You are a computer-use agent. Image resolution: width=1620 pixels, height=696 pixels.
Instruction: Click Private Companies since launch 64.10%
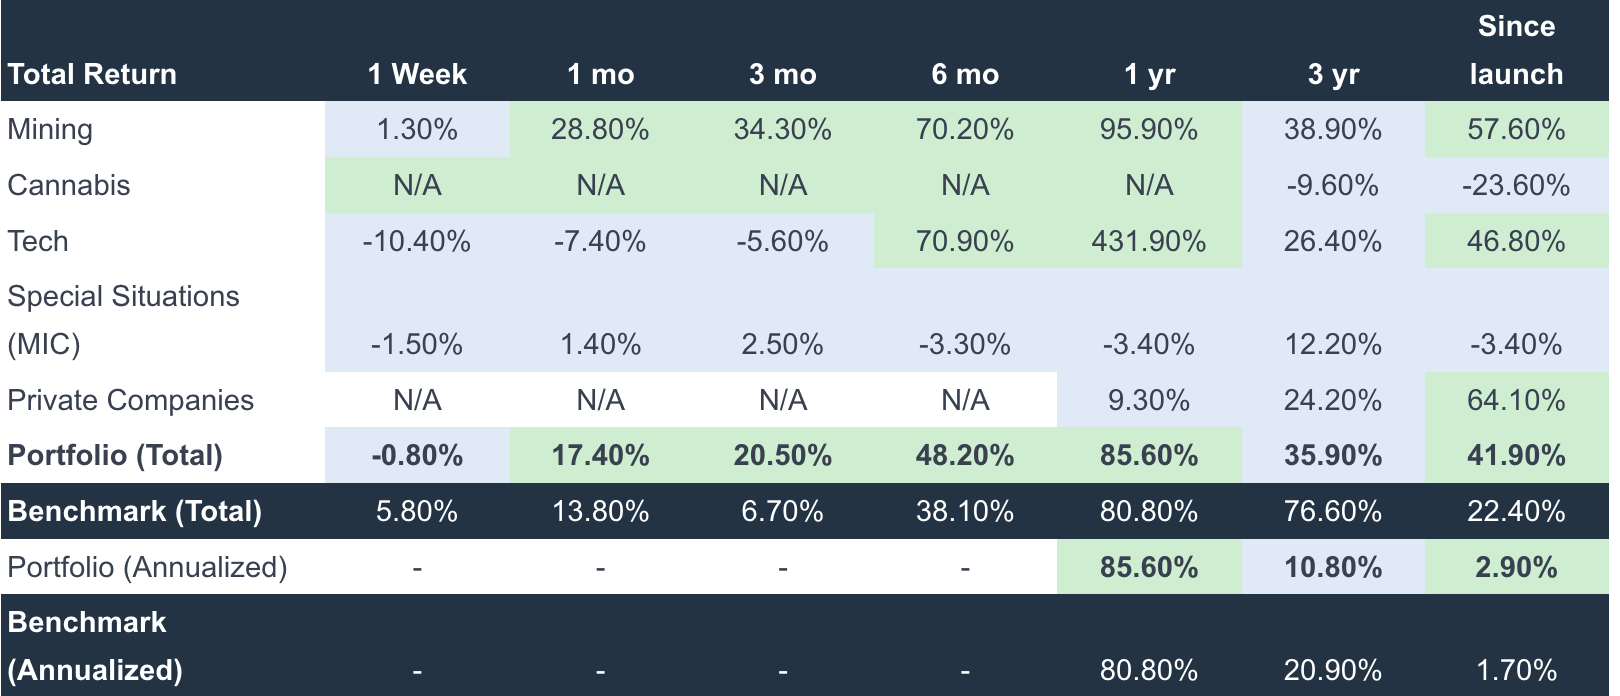1515,400
